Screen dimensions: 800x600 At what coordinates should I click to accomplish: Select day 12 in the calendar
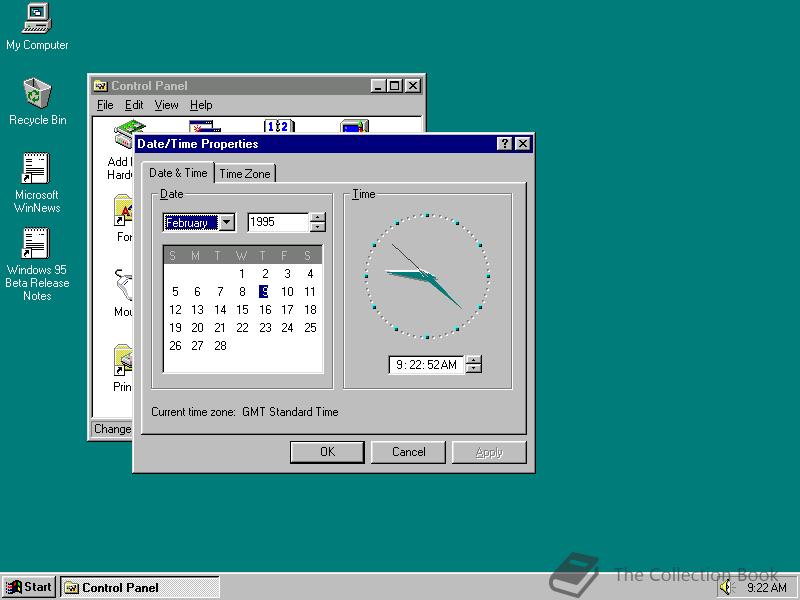(x=175, y=310)
